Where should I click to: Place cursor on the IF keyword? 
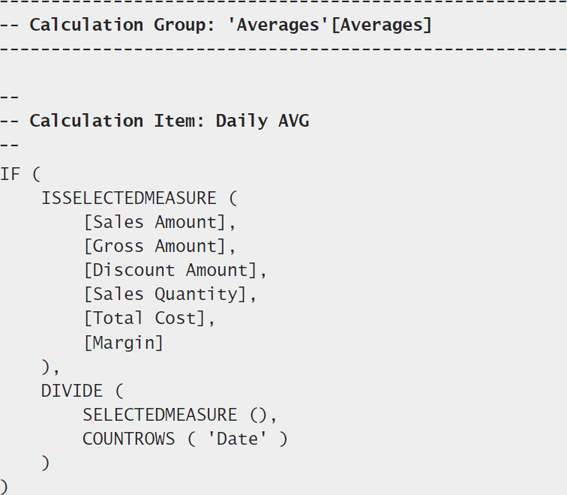(10, 174)
